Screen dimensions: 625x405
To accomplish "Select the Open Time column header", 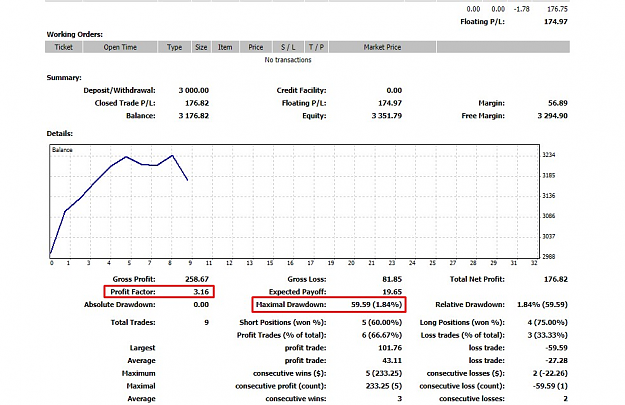I will (120, 47).
